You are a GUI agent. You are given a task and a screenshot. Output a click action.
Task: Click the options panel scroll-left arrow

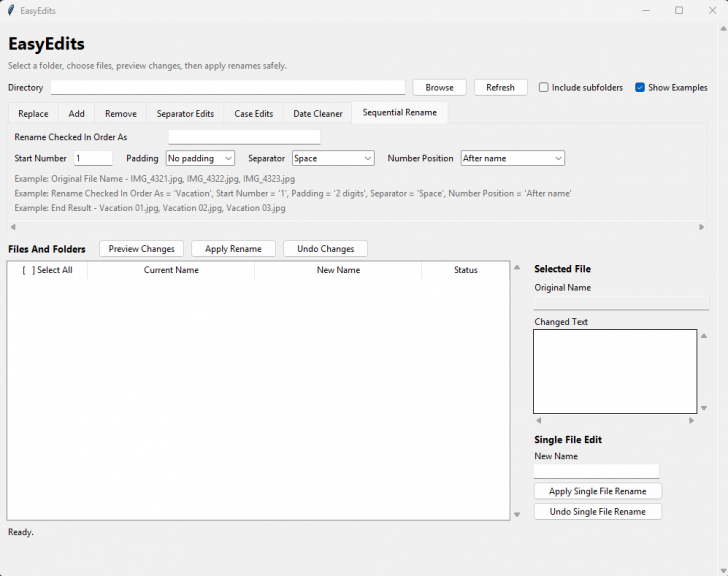[x=13, y=227]
